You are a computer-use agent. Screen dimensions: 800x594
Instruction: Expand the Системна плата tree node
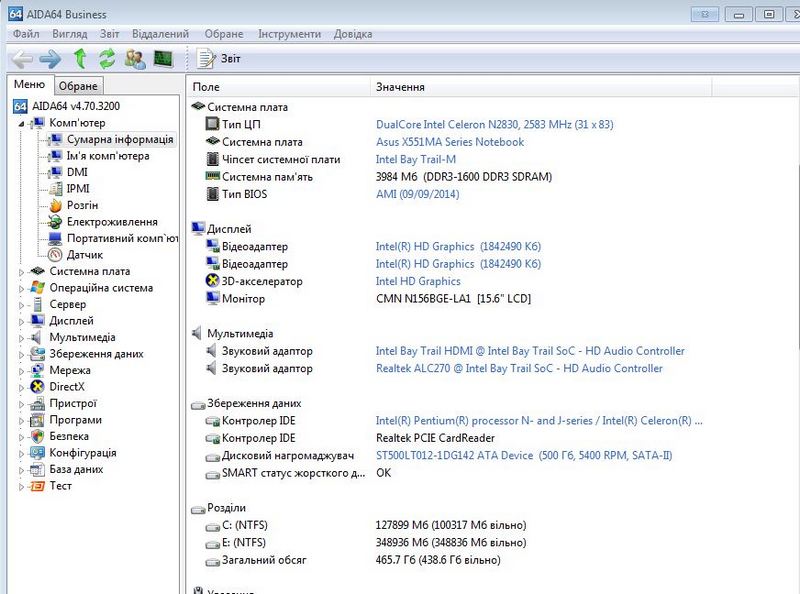23,271
